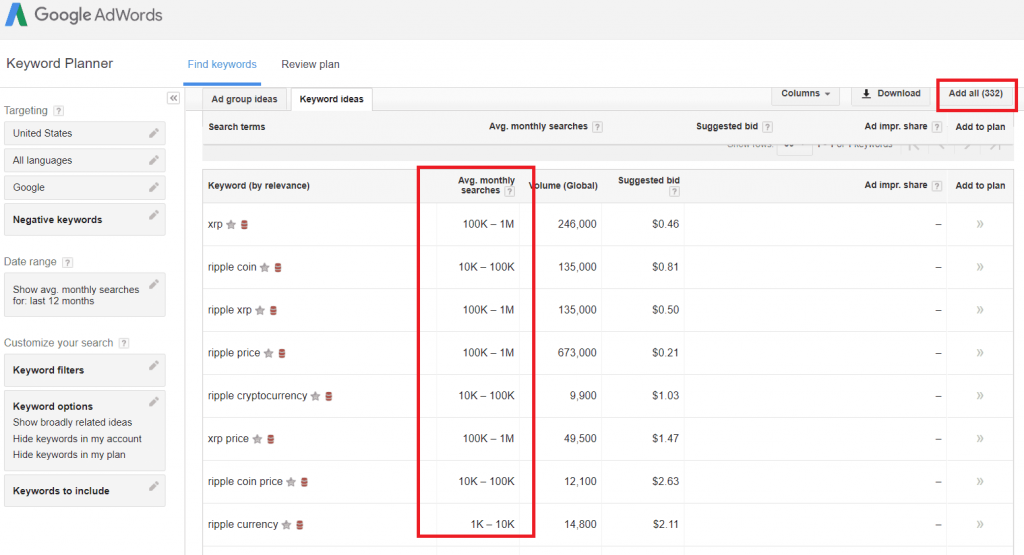Edit Google network targeting pencil
The image size is (1024, 555).
pyautogui.click(x=153, y=187)
